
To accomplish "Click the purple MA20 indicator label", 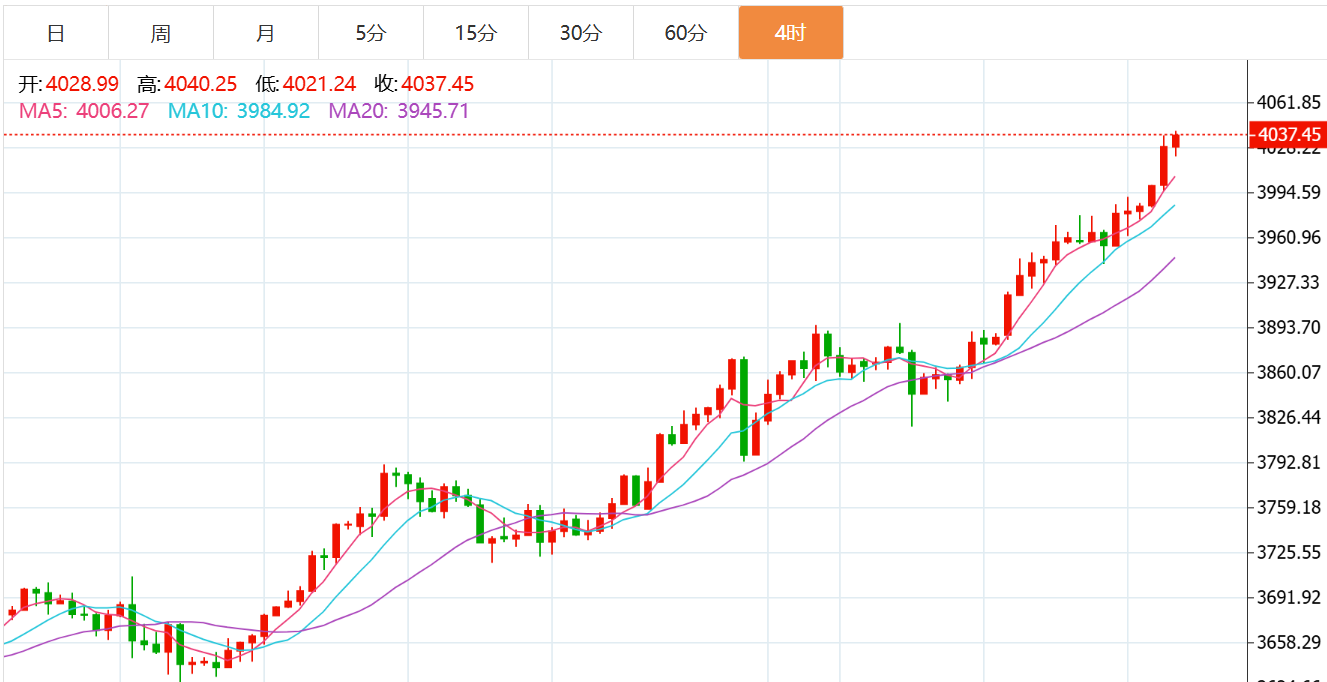I will [x=399, y=111].
